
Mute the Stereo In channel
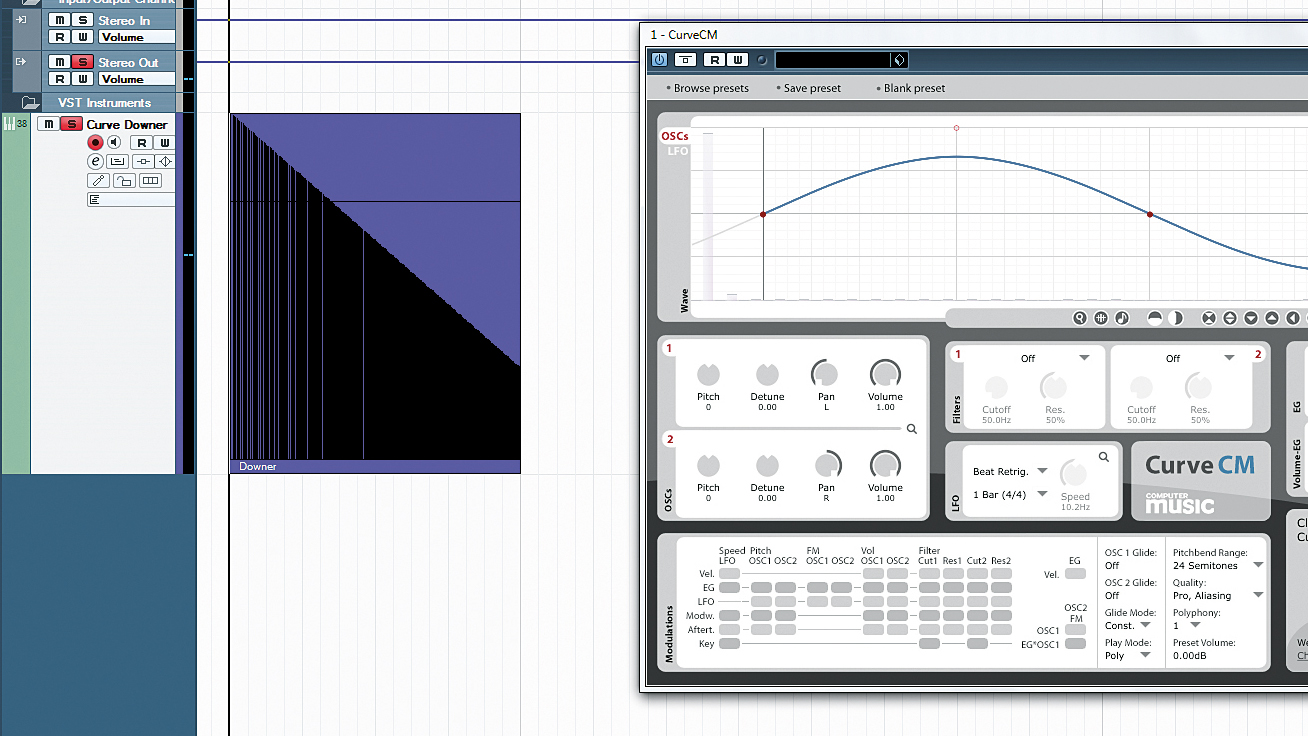coord(61,21)
